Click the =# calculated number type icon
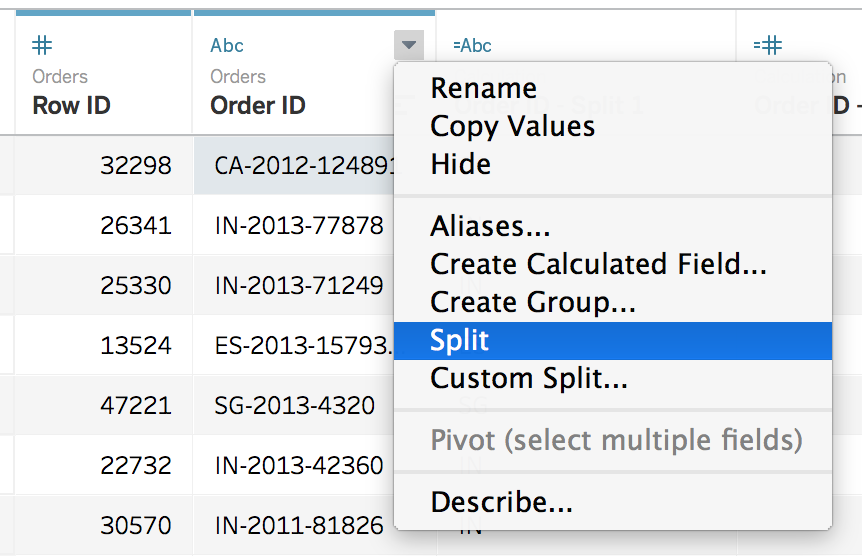The image size is (862, 556). click(x=767, y=45)
